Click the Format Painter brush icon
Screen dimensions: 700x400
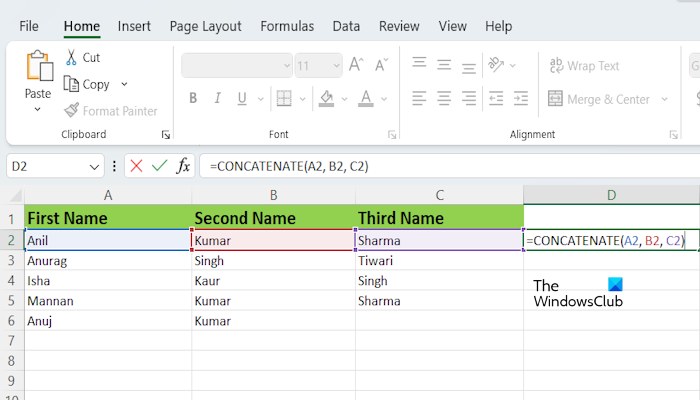tap(72, 111)
